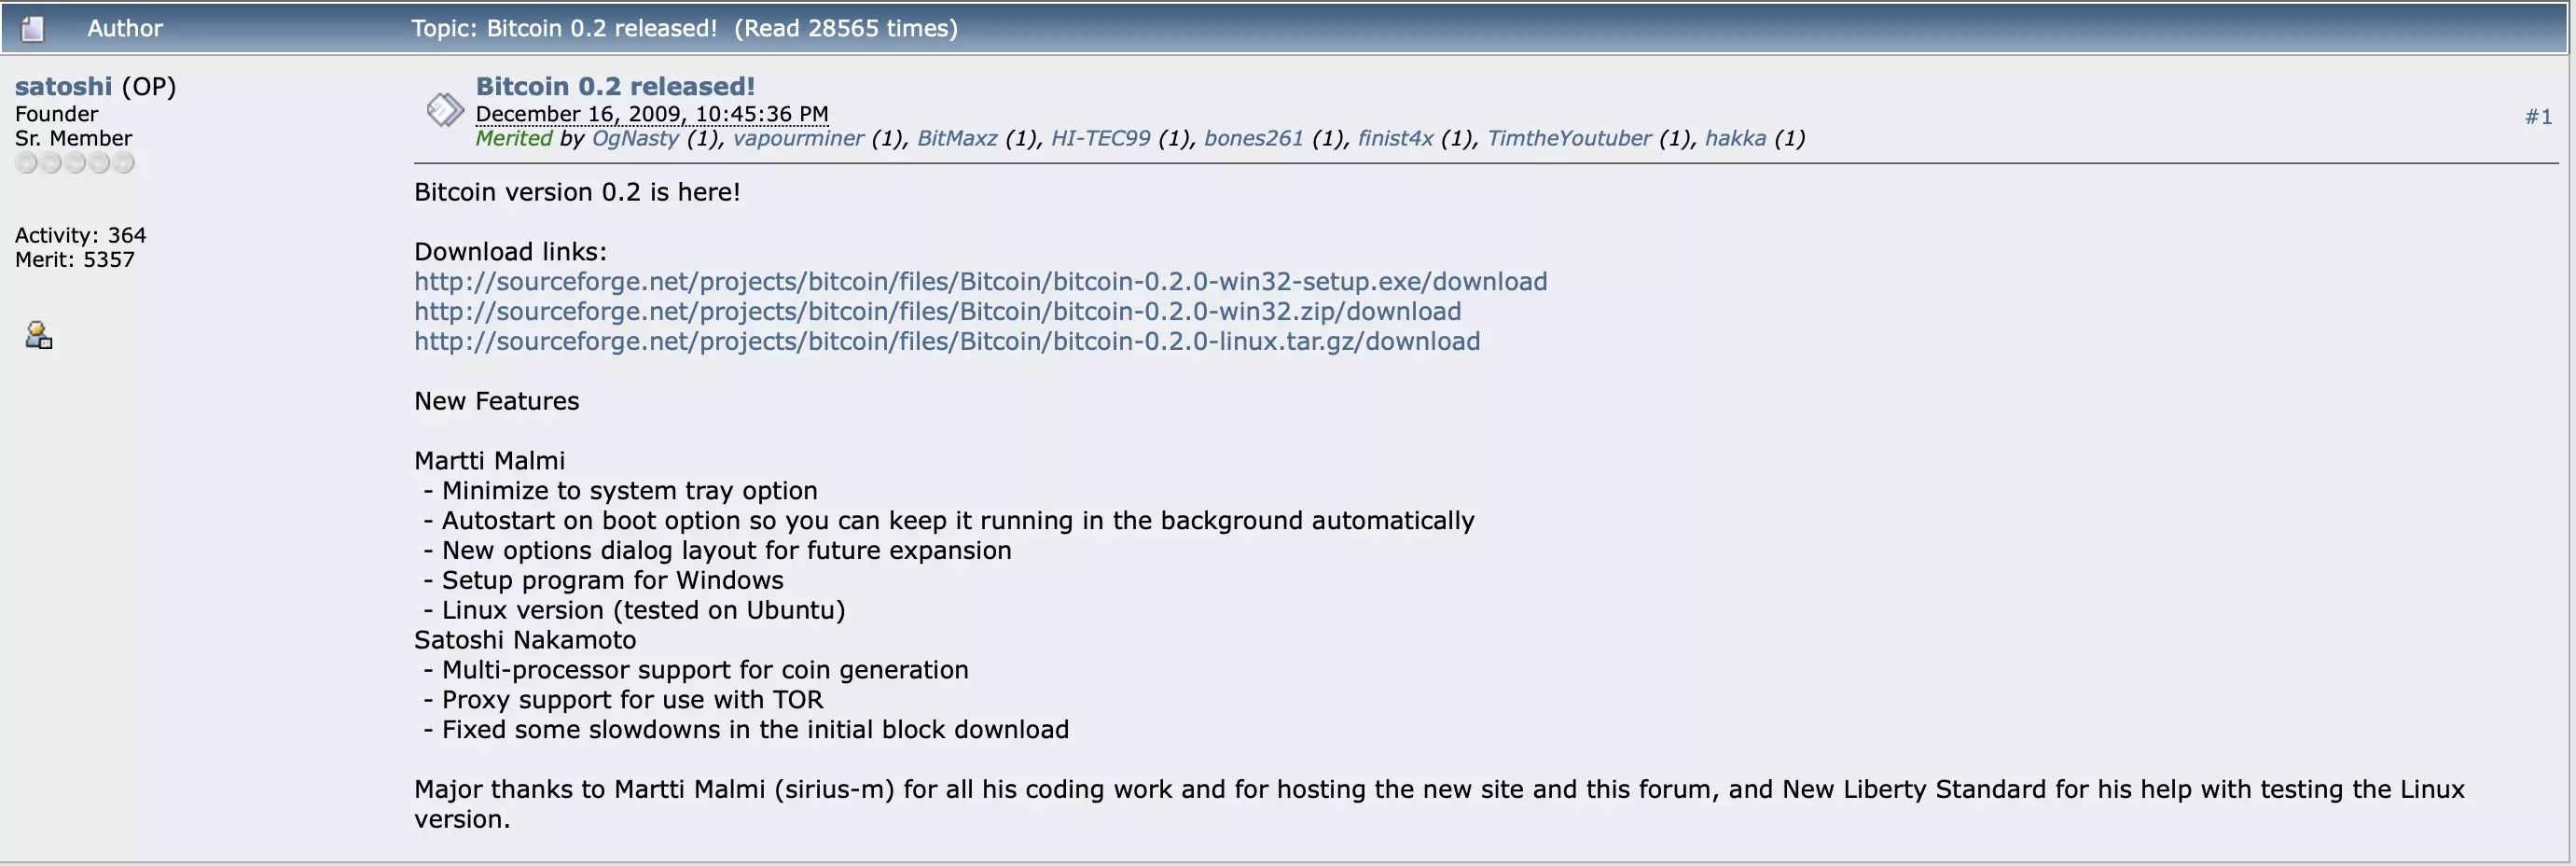Image resolution: width=2576 pixels, height=866 pixels.
Task: Click the member rank stars row
Action: [74, 163]
